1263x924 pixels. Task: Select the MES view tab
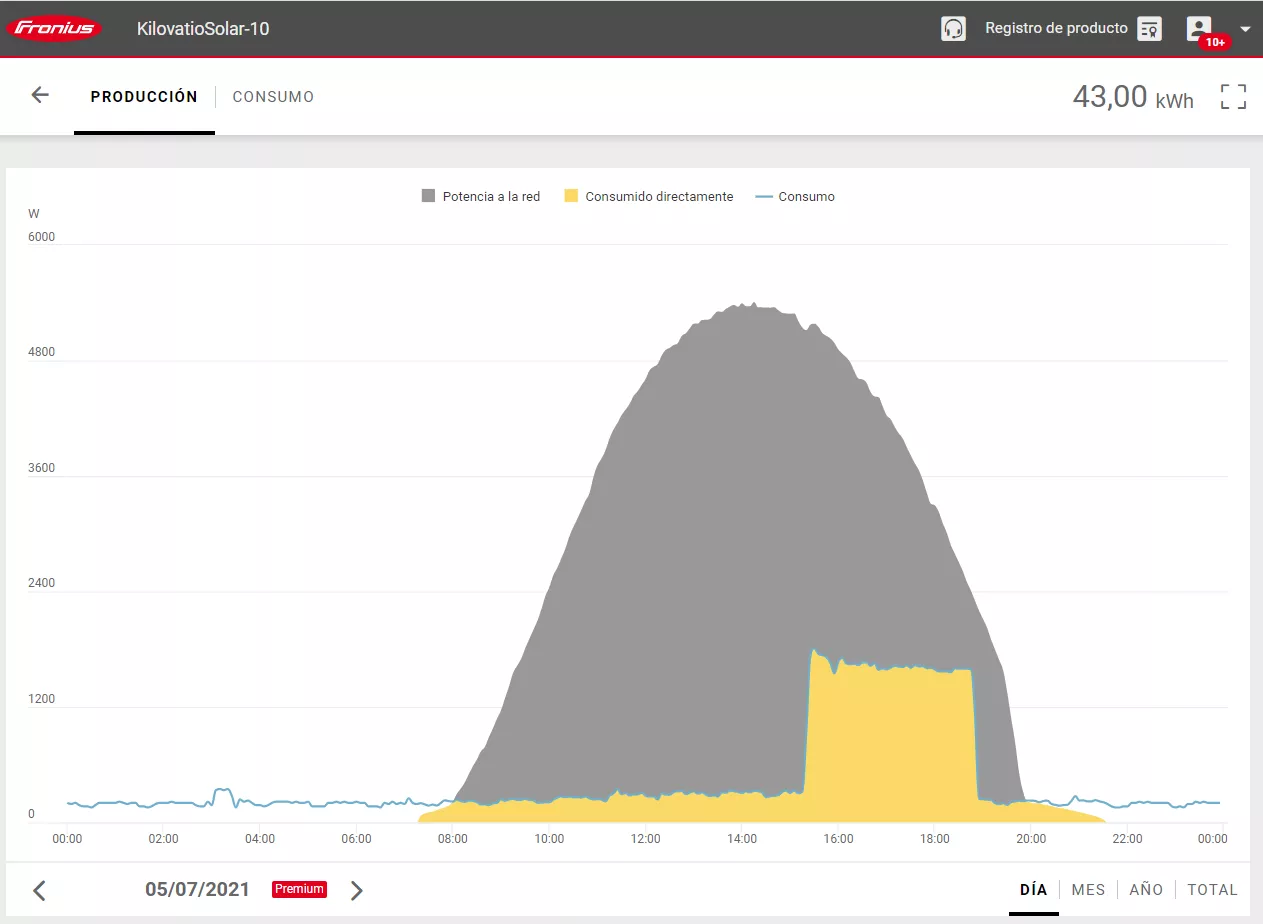point(1088,889)
